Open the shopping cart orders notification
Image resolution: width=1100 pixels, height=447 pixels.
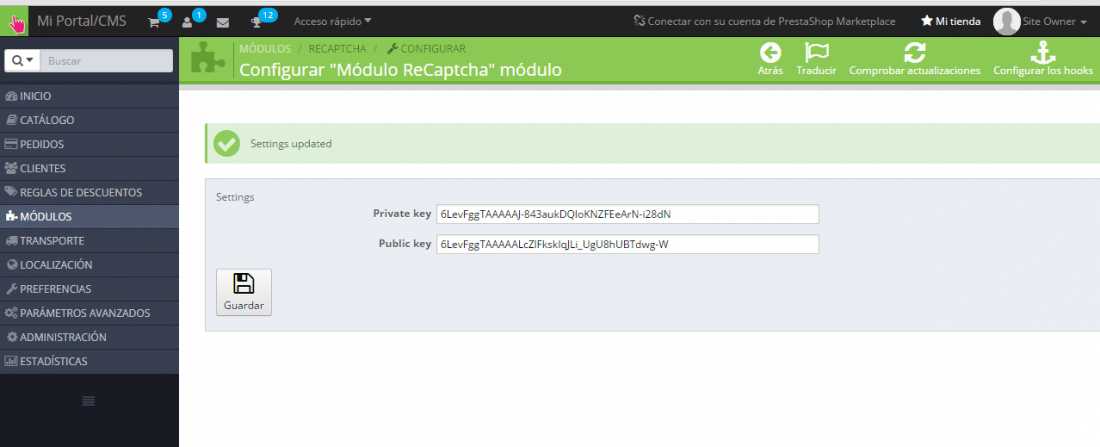point(154,22)
